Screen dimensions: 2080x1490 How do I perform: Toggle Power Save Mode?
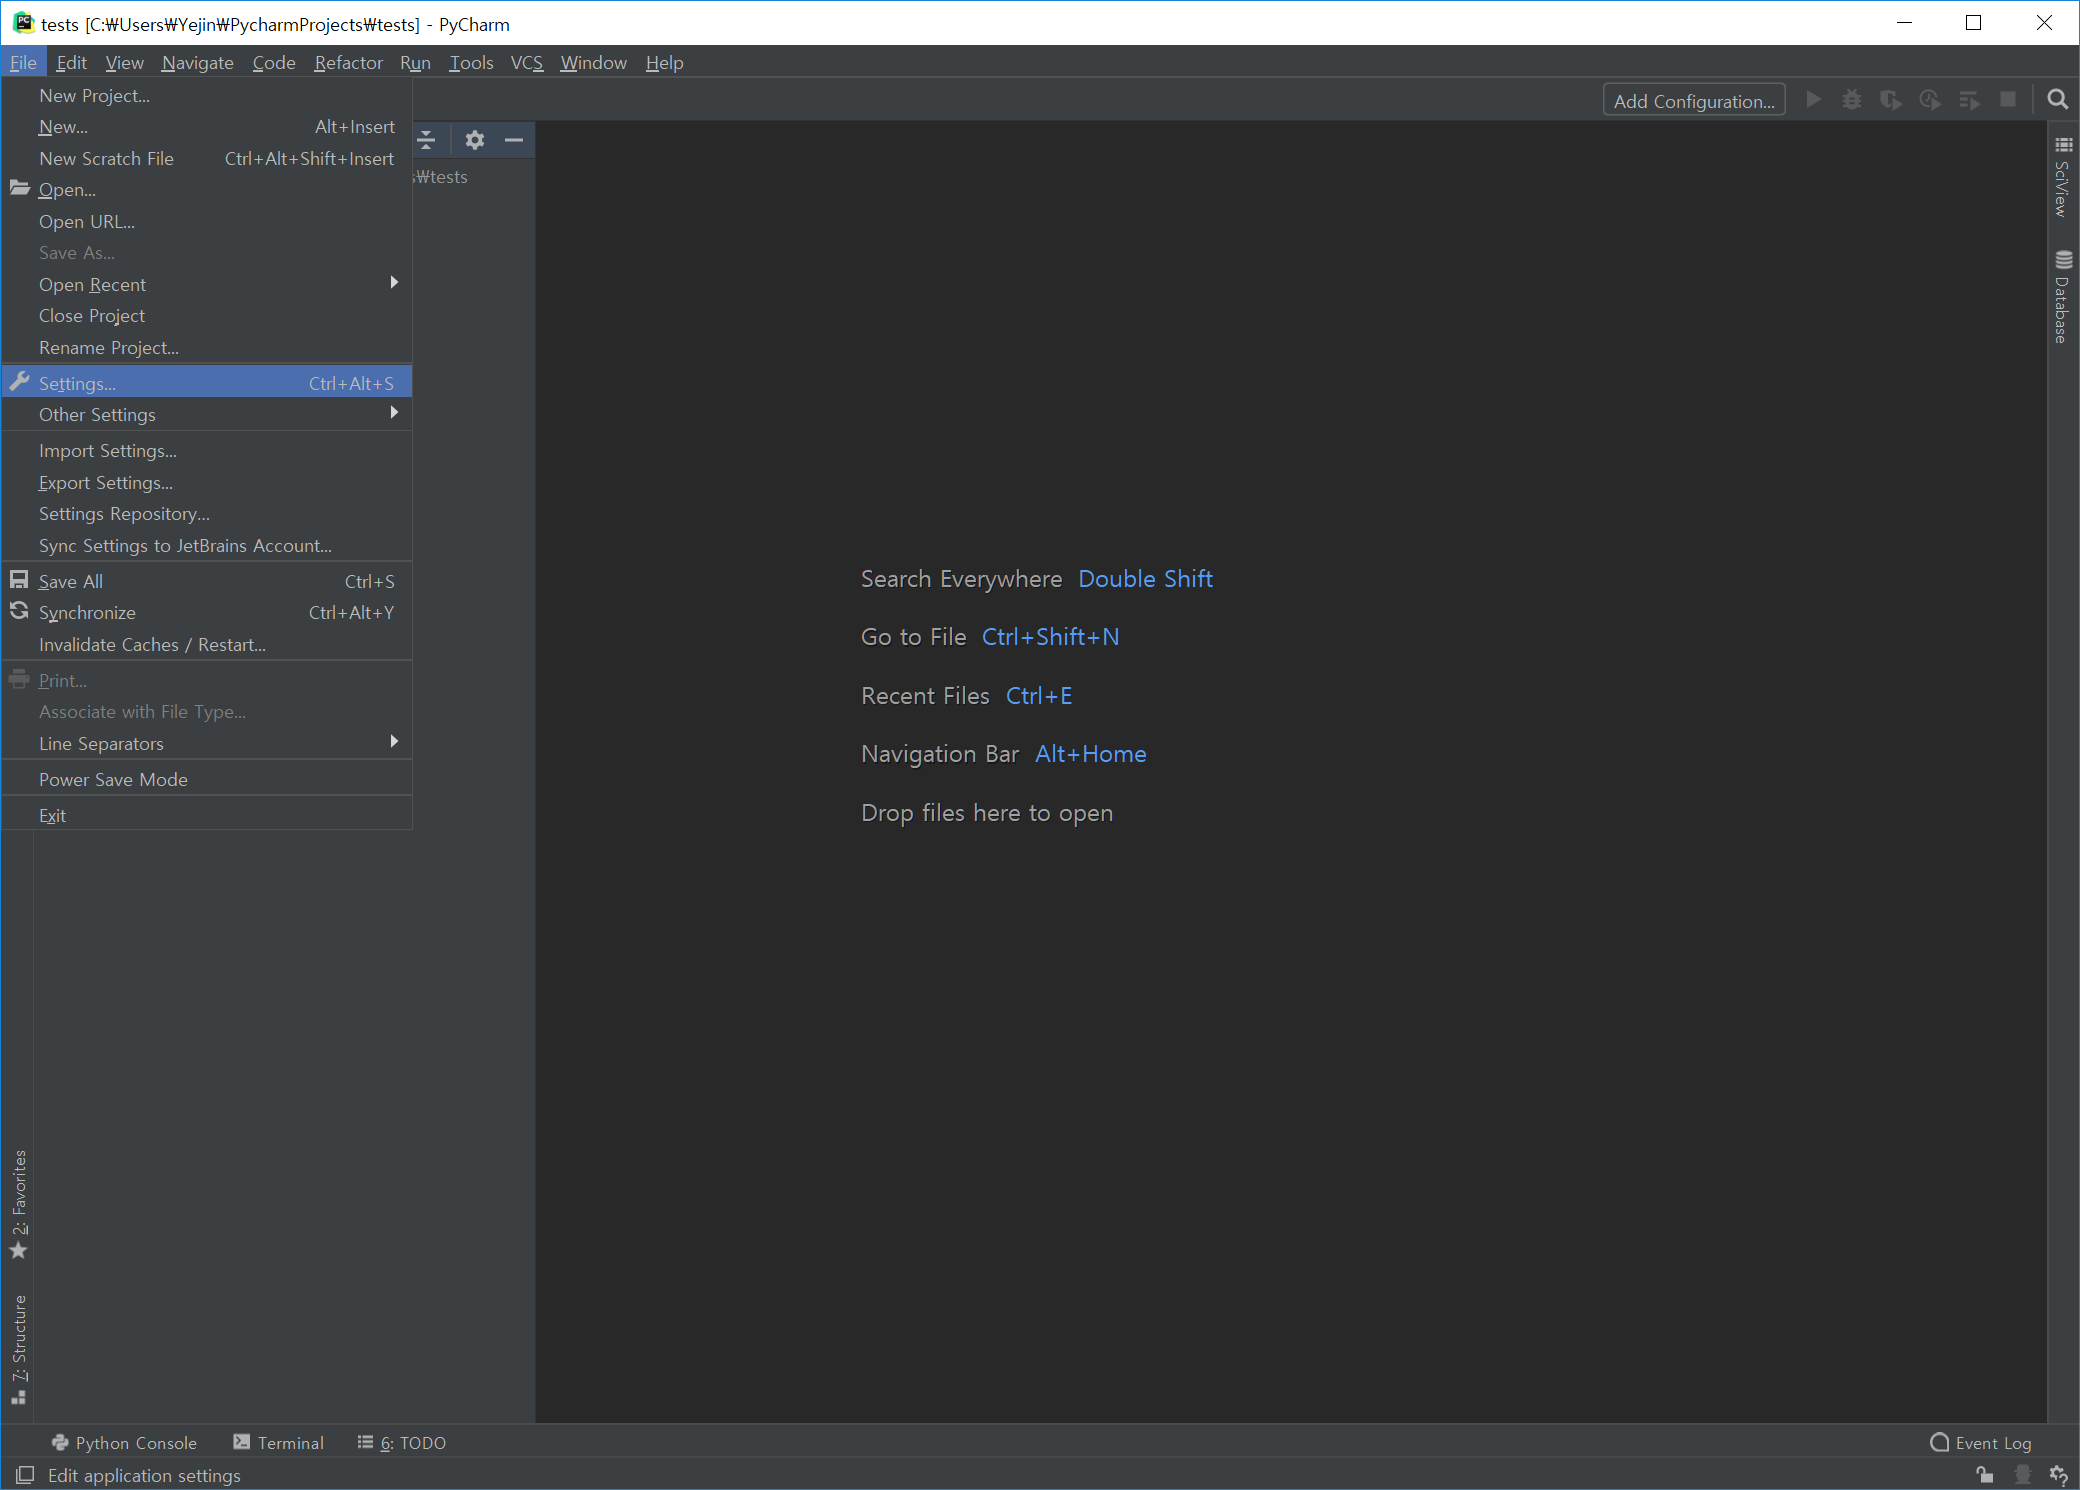click(113, 780)
